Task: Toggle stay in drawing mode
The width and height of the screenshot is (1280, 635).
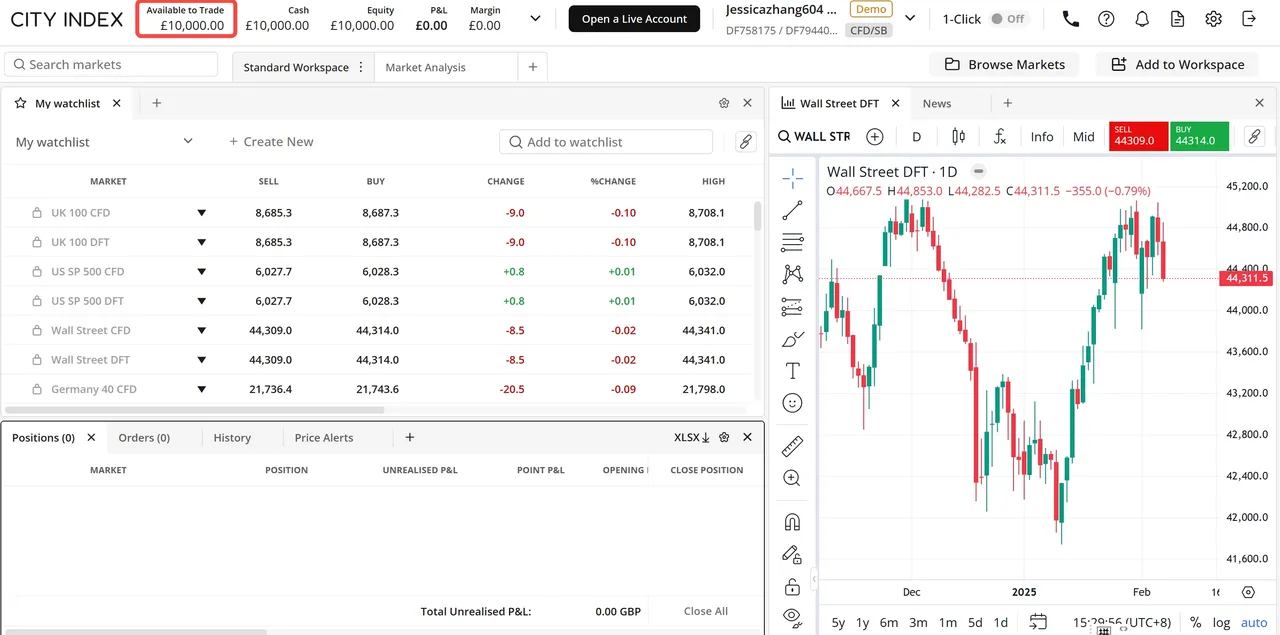Action: pos(792,554)
